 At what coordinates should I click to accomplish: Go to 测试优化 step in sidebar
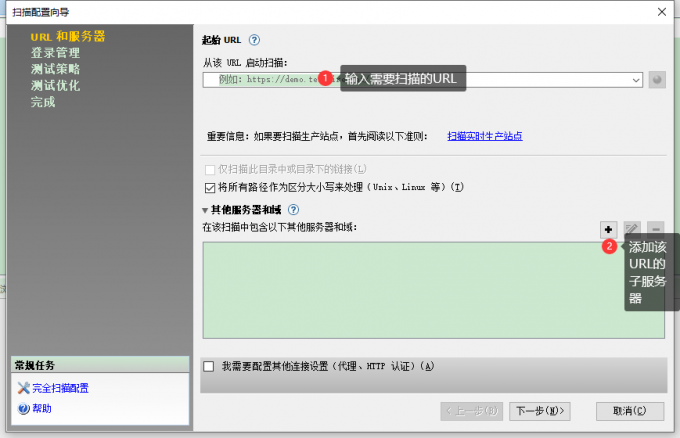[55, 86]
